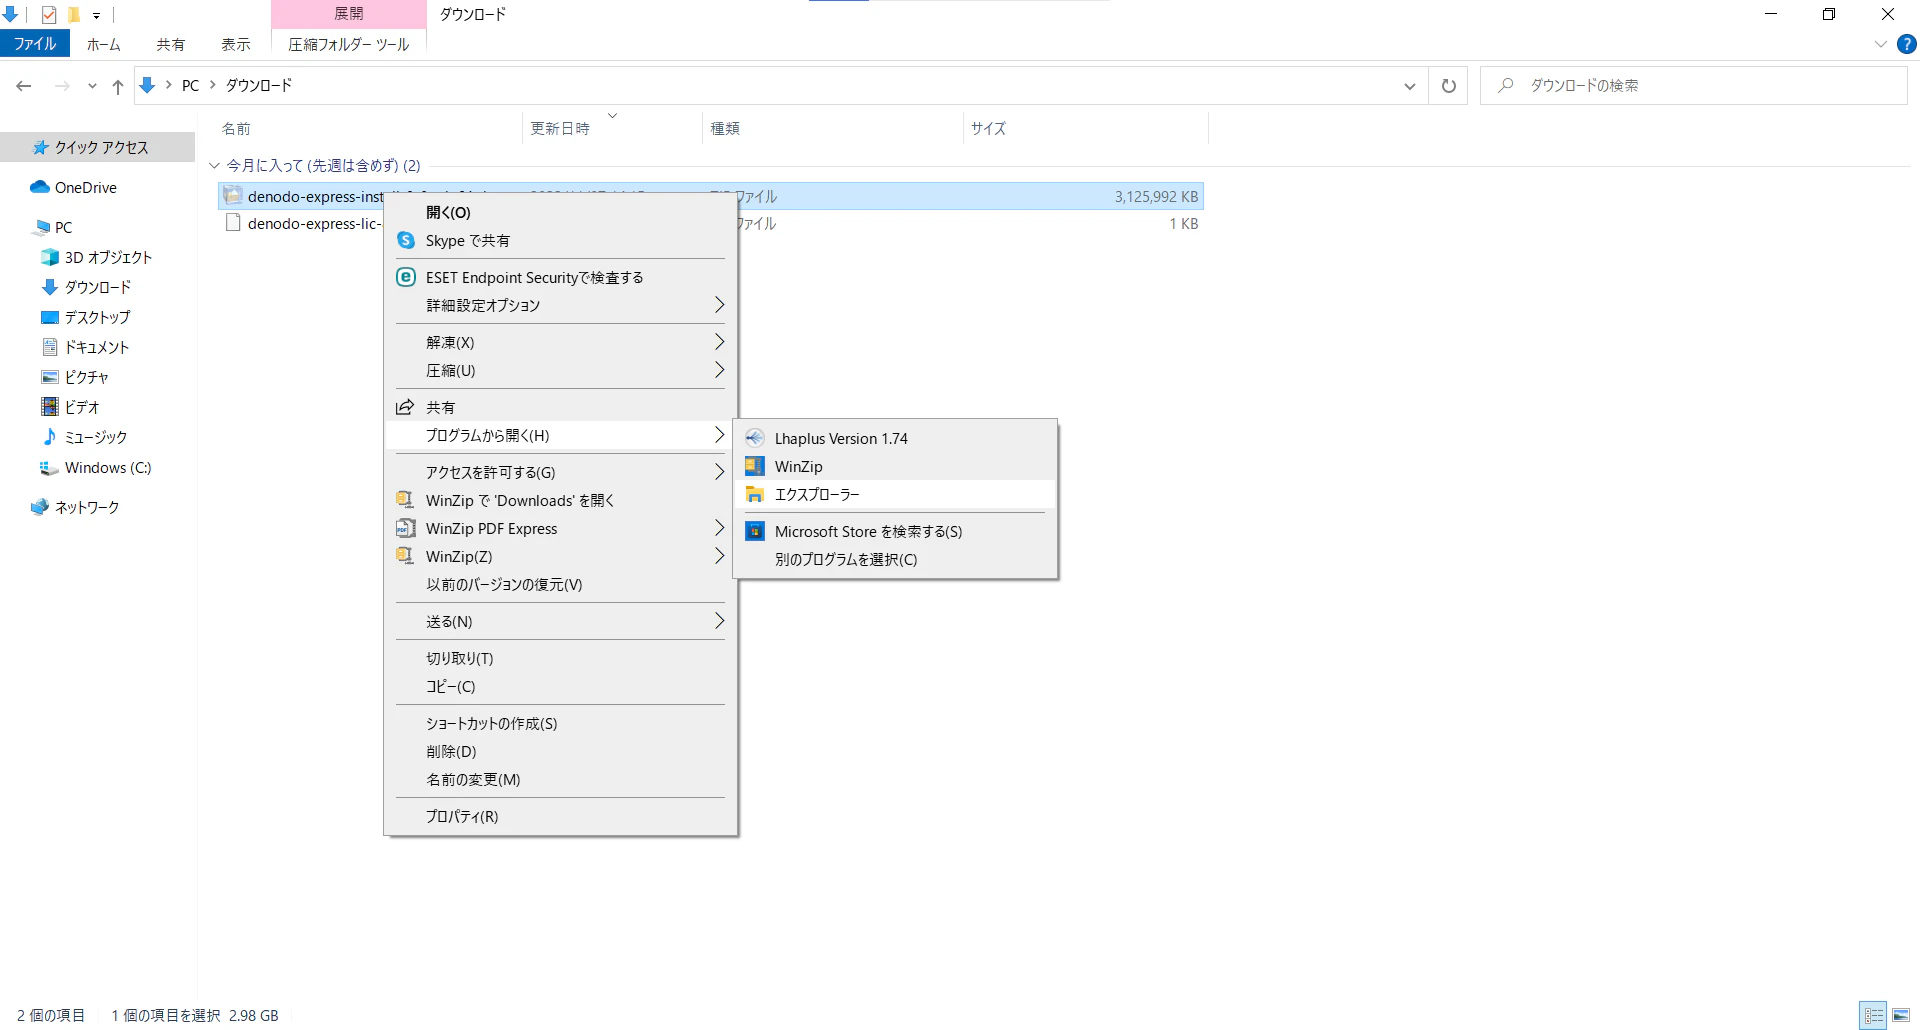Viewport: 1920px width, 1030px height.
Task: Click the ダウンロードの検索 search box
Action: coord(1694,86)
